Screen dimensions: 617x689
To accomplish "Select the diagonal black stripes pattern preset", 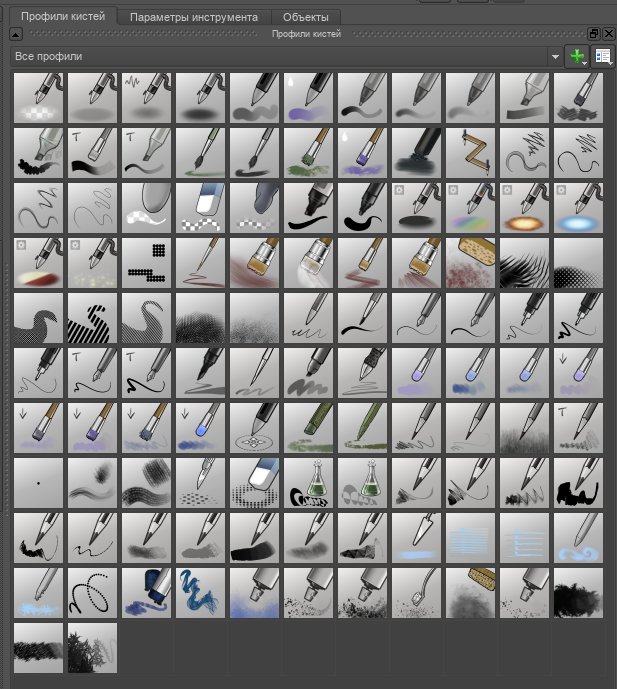I will pos(92,318).
